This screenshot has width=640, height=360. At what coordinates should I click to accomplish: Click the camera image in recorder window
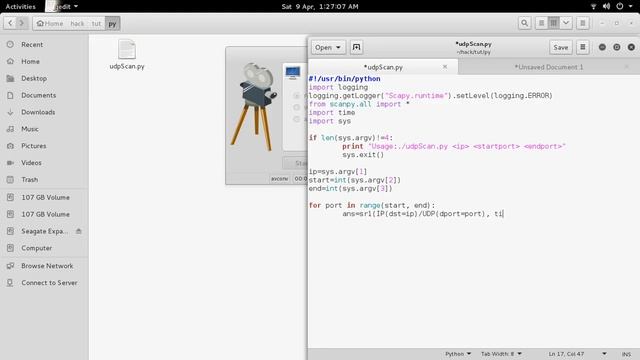(x=254, y=107)
